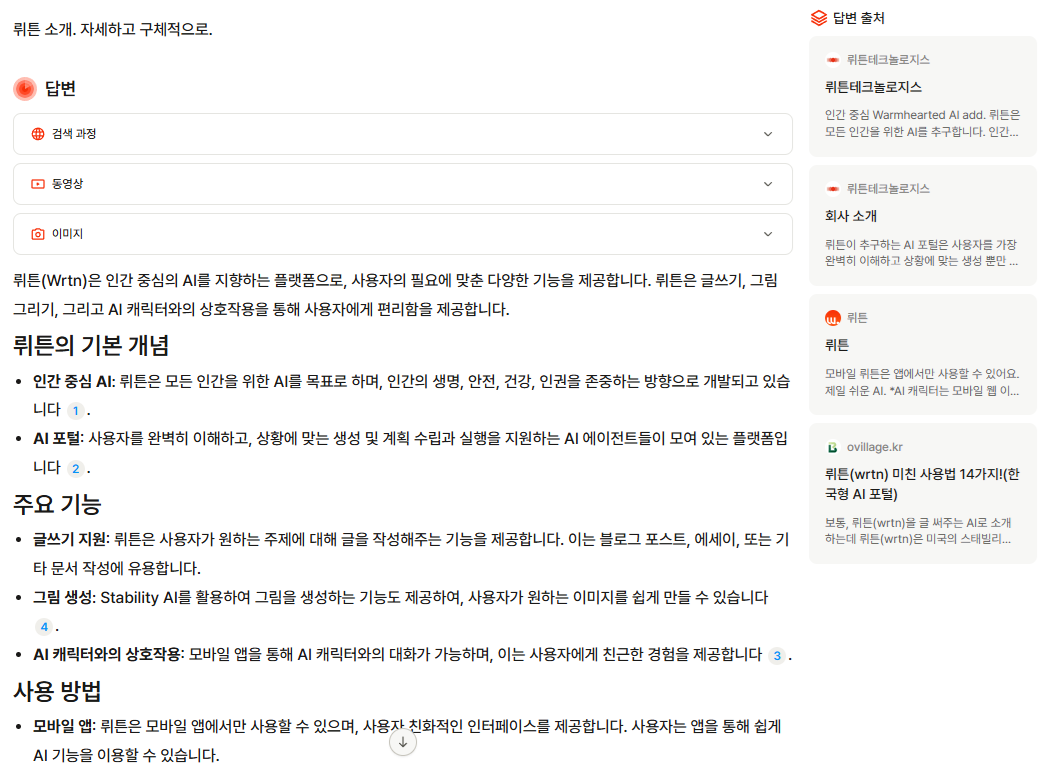Select the 뤼튼 mobile source card title
1043x768 pixels.
click(x=837, y=345)
